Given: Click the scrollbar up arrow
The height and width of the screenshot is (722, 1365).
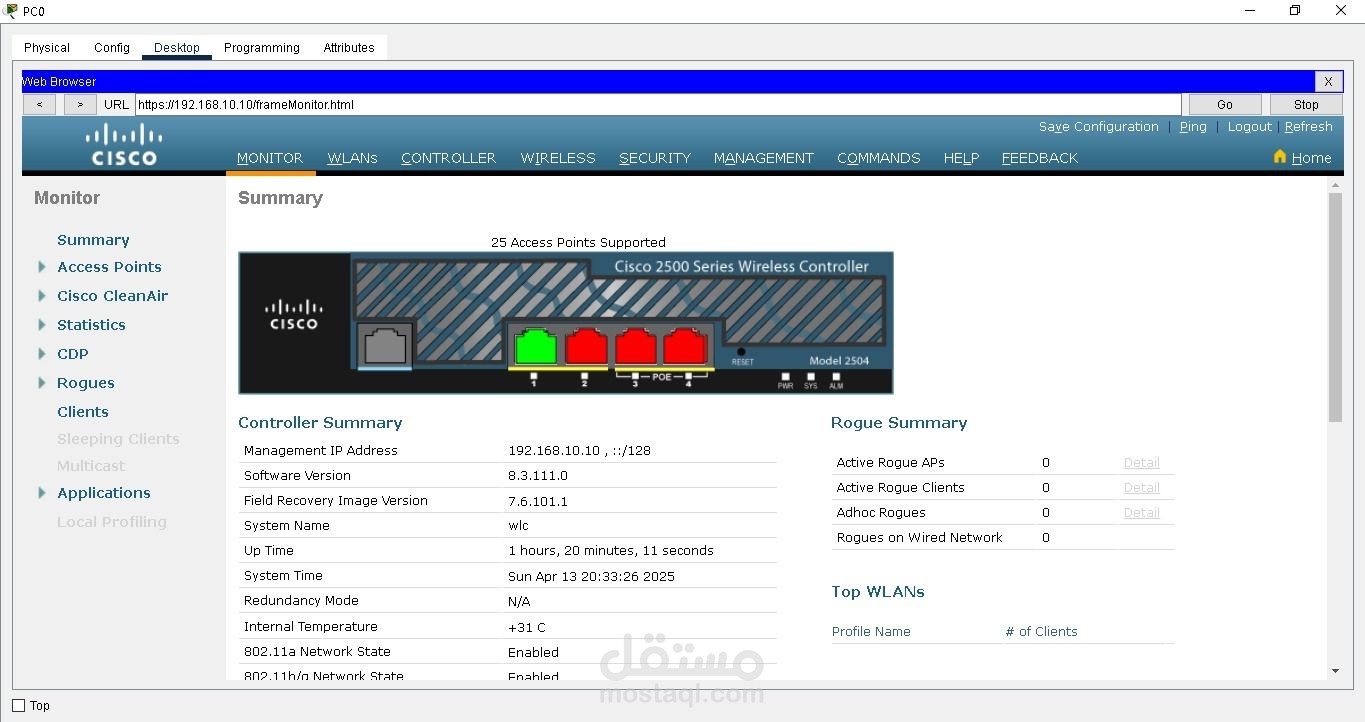Looking at the screenshot, I should pyautogui.click(x=1335, y=185).
